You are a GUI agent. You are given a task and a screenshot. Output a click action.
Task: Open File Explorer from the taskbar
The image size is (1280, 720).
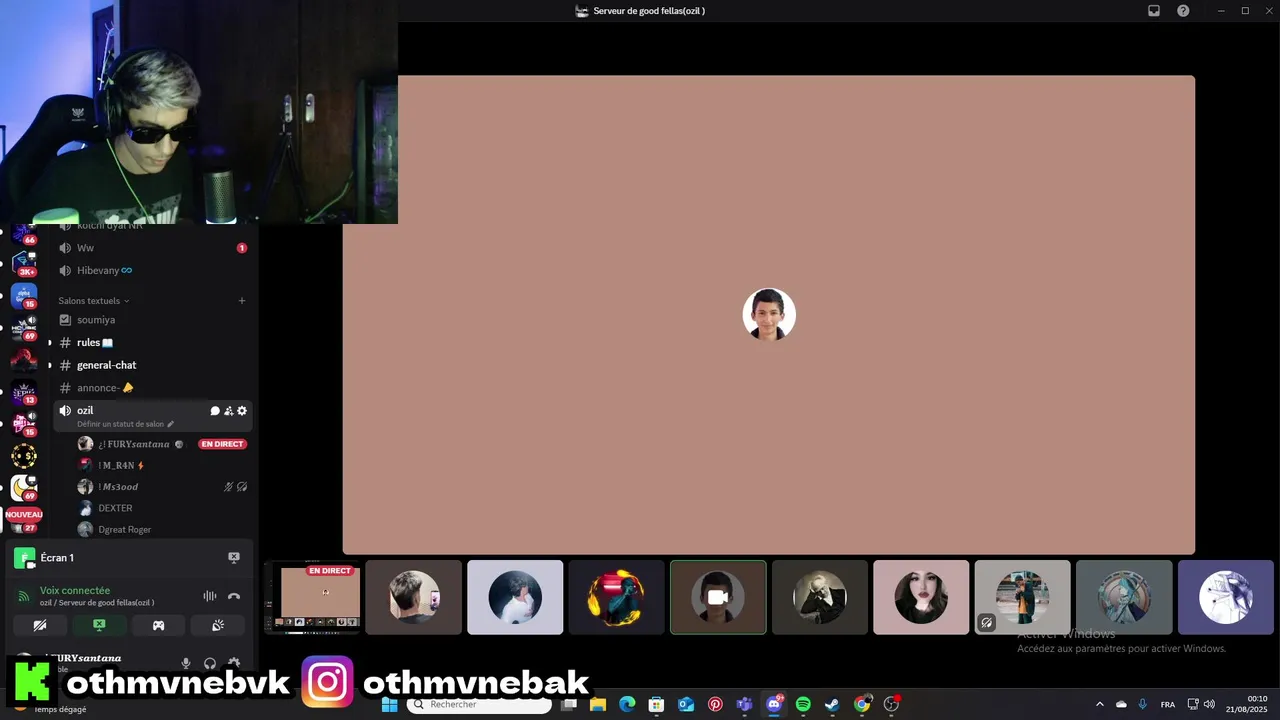[598, 704]
